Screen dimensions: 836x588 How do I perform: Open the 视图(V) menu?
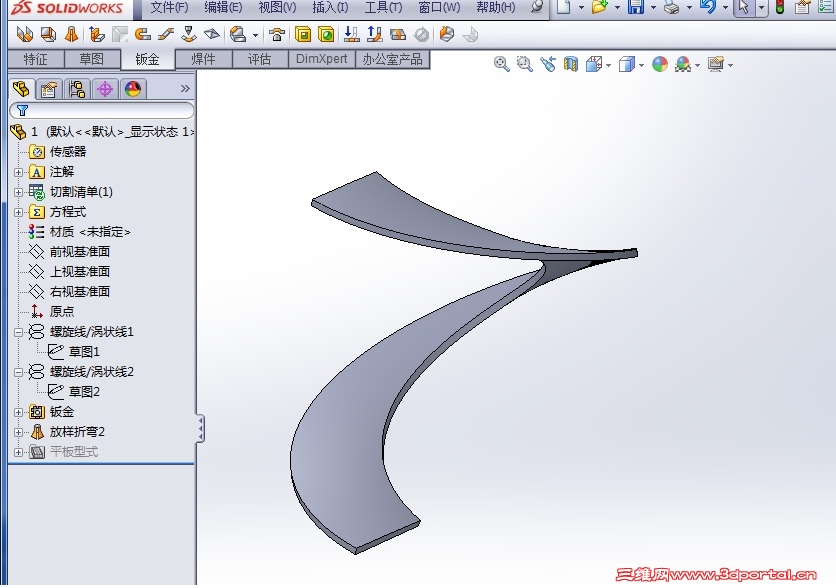tap(277, 7)
